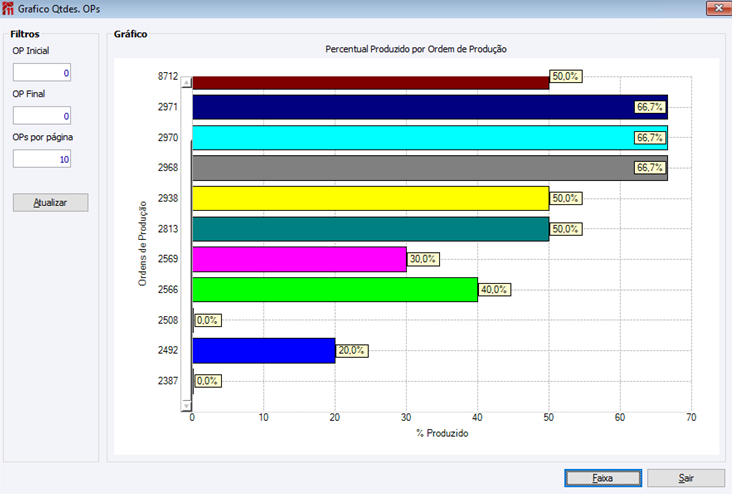Click the magenta bar for OP 2569
This screenshot has width=732, height=494.
(300, 259)
